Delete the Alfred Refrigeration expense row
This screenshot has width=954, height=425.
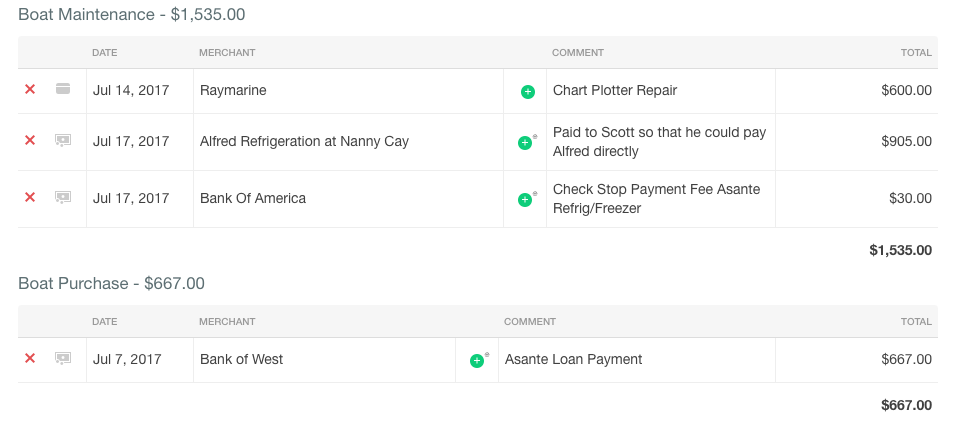point(30,140)
